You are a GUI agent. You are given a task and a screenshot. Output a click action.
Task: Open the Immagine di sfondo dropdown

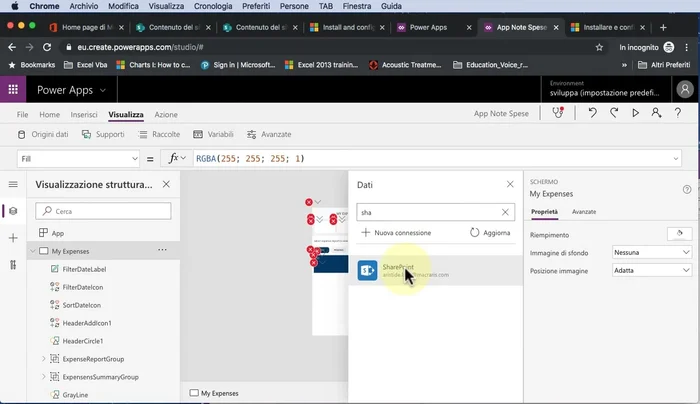[x=686, y=252]
